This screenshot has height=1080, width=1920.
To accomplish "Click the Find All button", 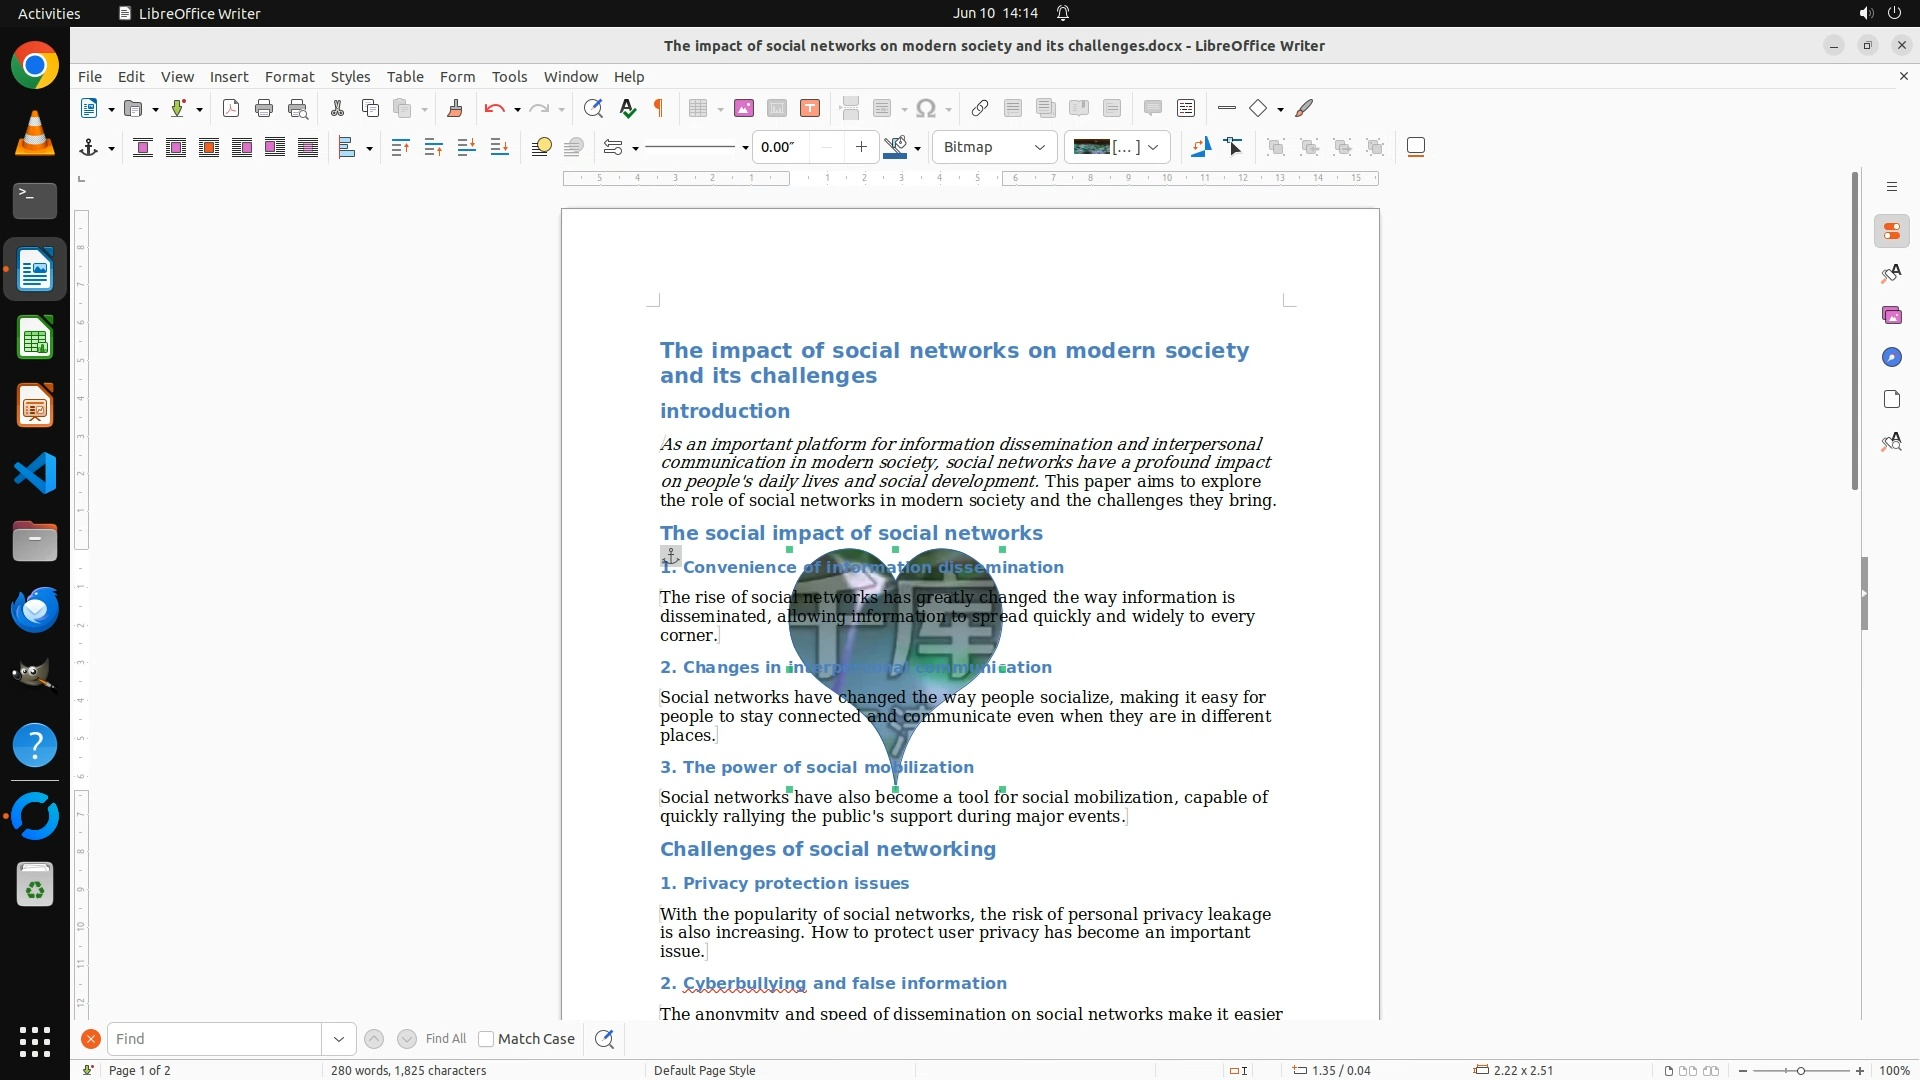I will pos(445,1039).
